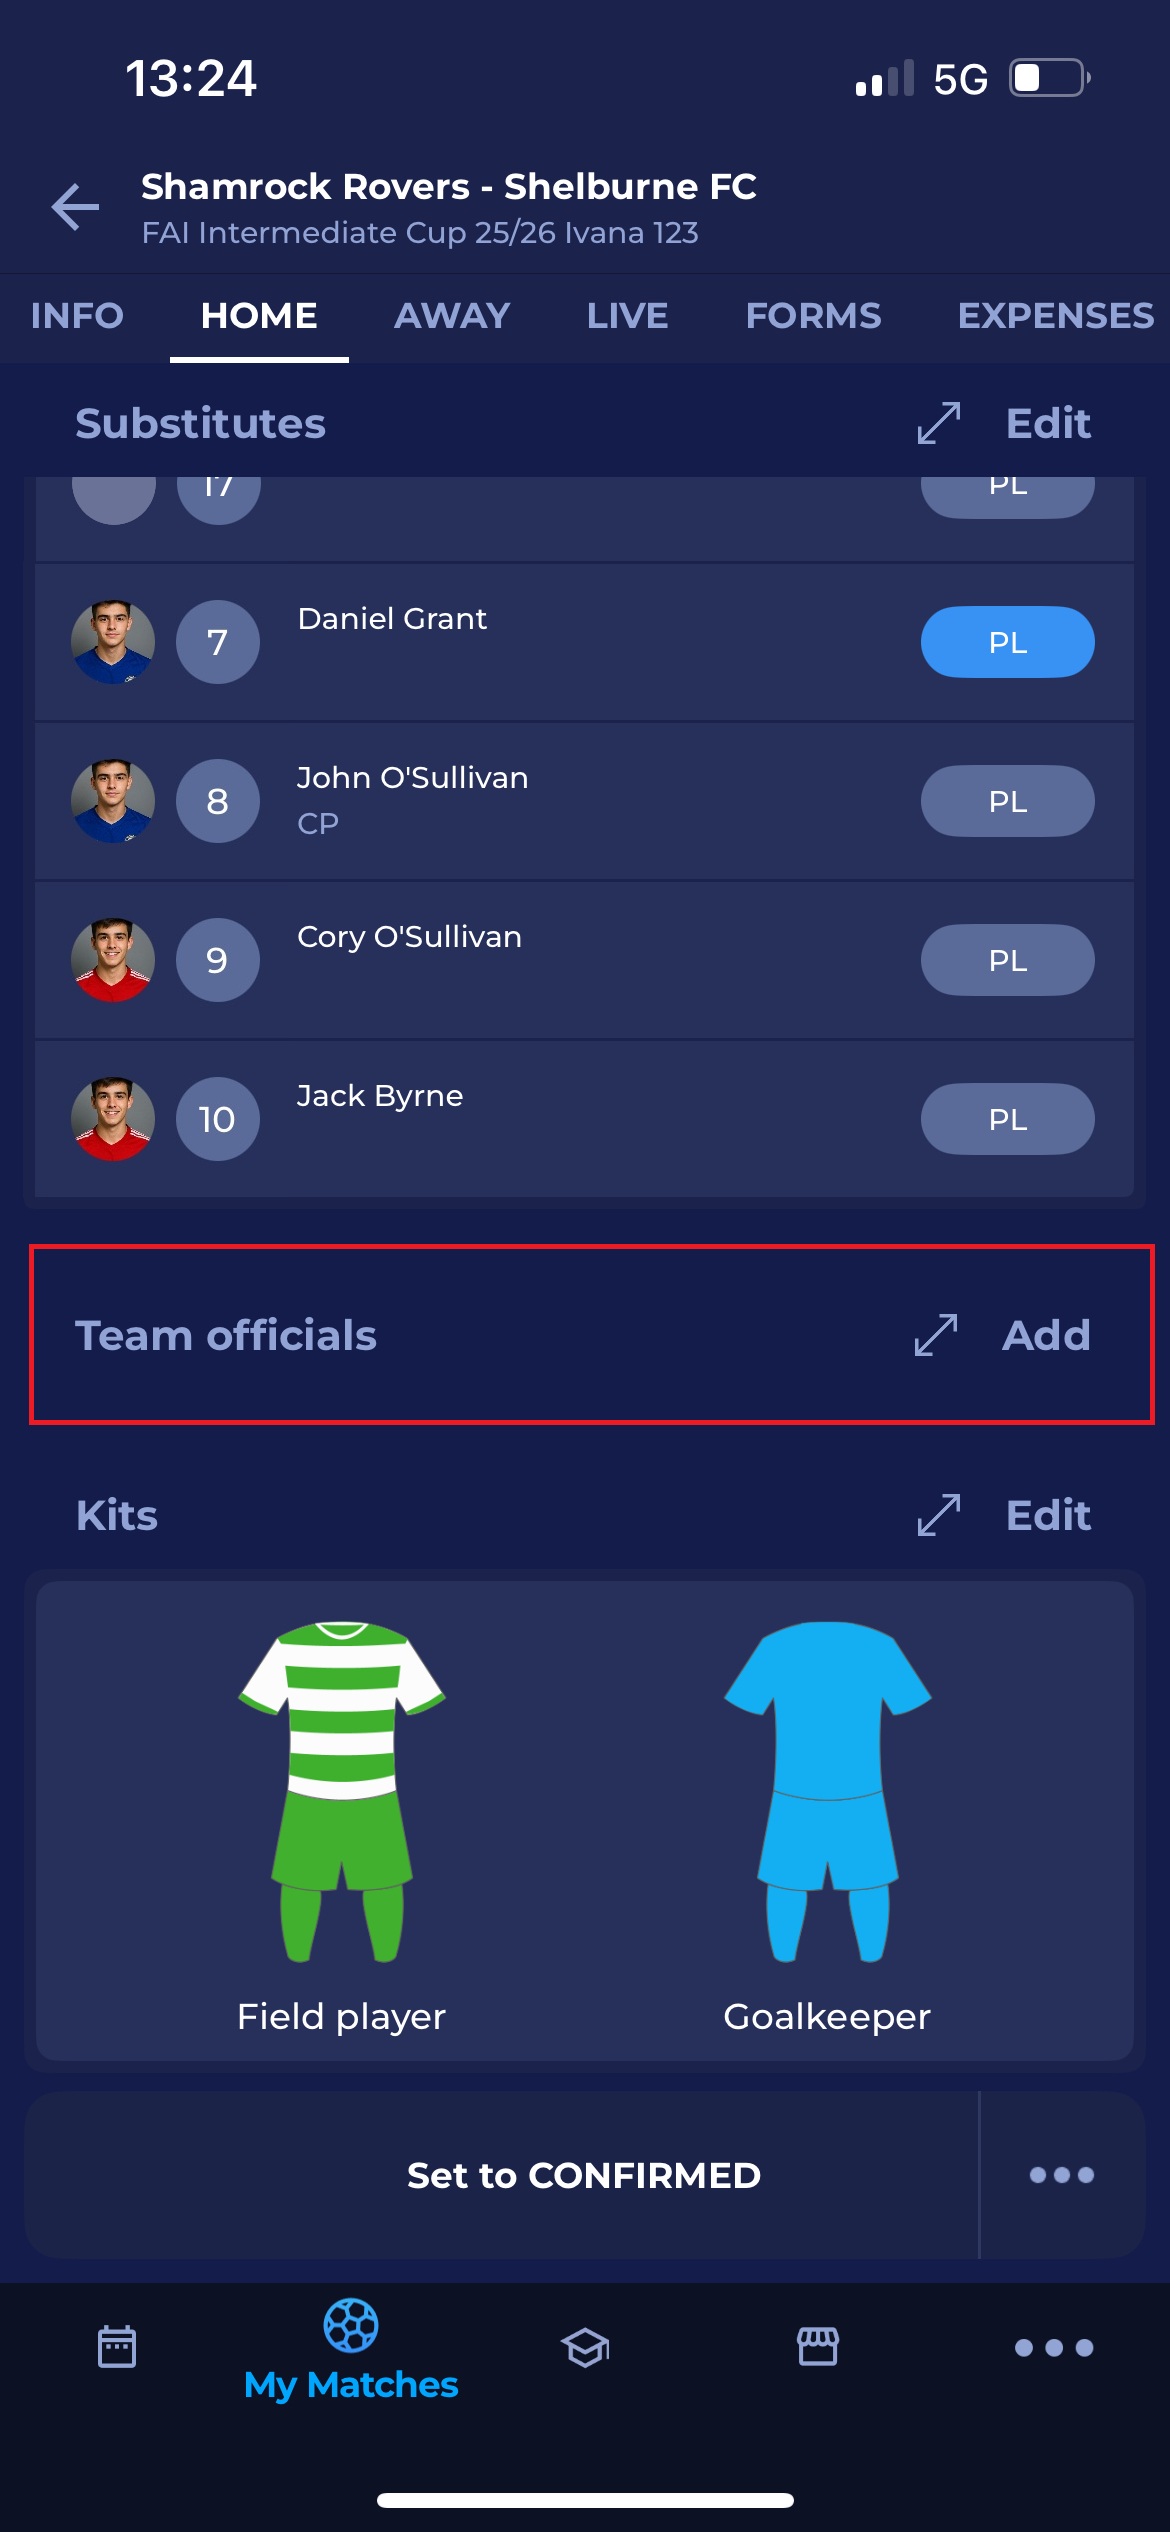Tap Cory O'Sullivan's player photo
Viewport: 1170px width, 2532px height.
[113, 960]
